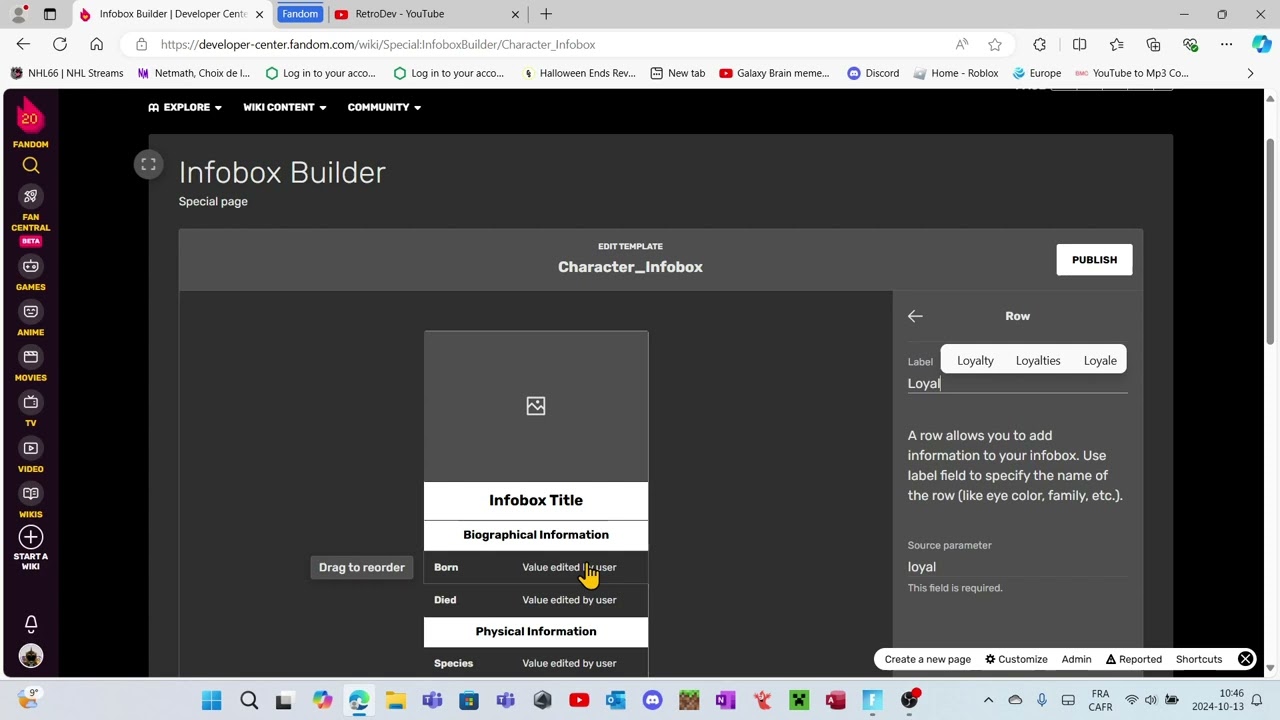The height and width of the screenshot is (720, 1280).
Task: Open the Wikis sidebar icon
Action: click(31, 493)
